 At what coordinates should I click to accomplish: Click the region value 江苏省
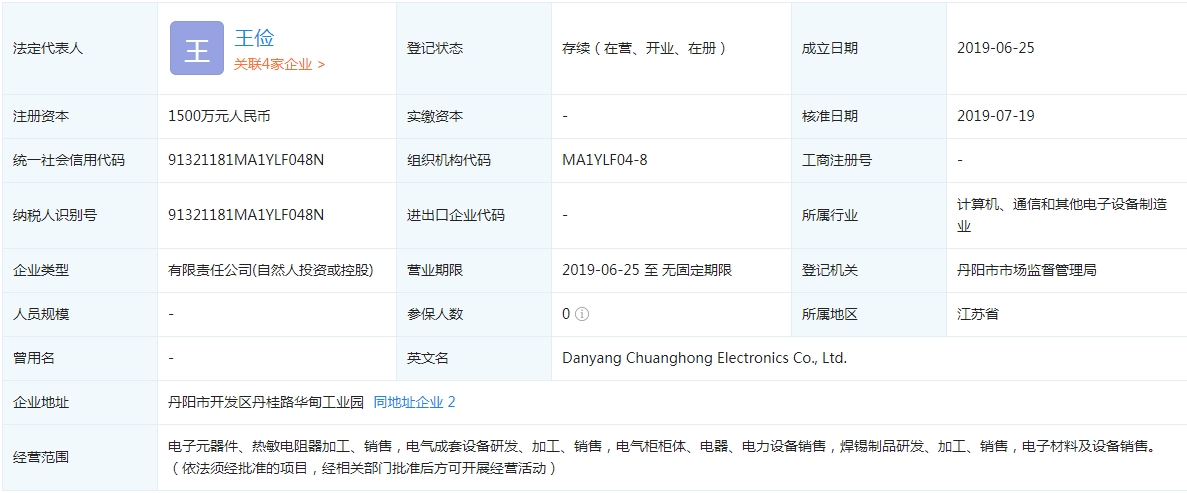[977, 314]
